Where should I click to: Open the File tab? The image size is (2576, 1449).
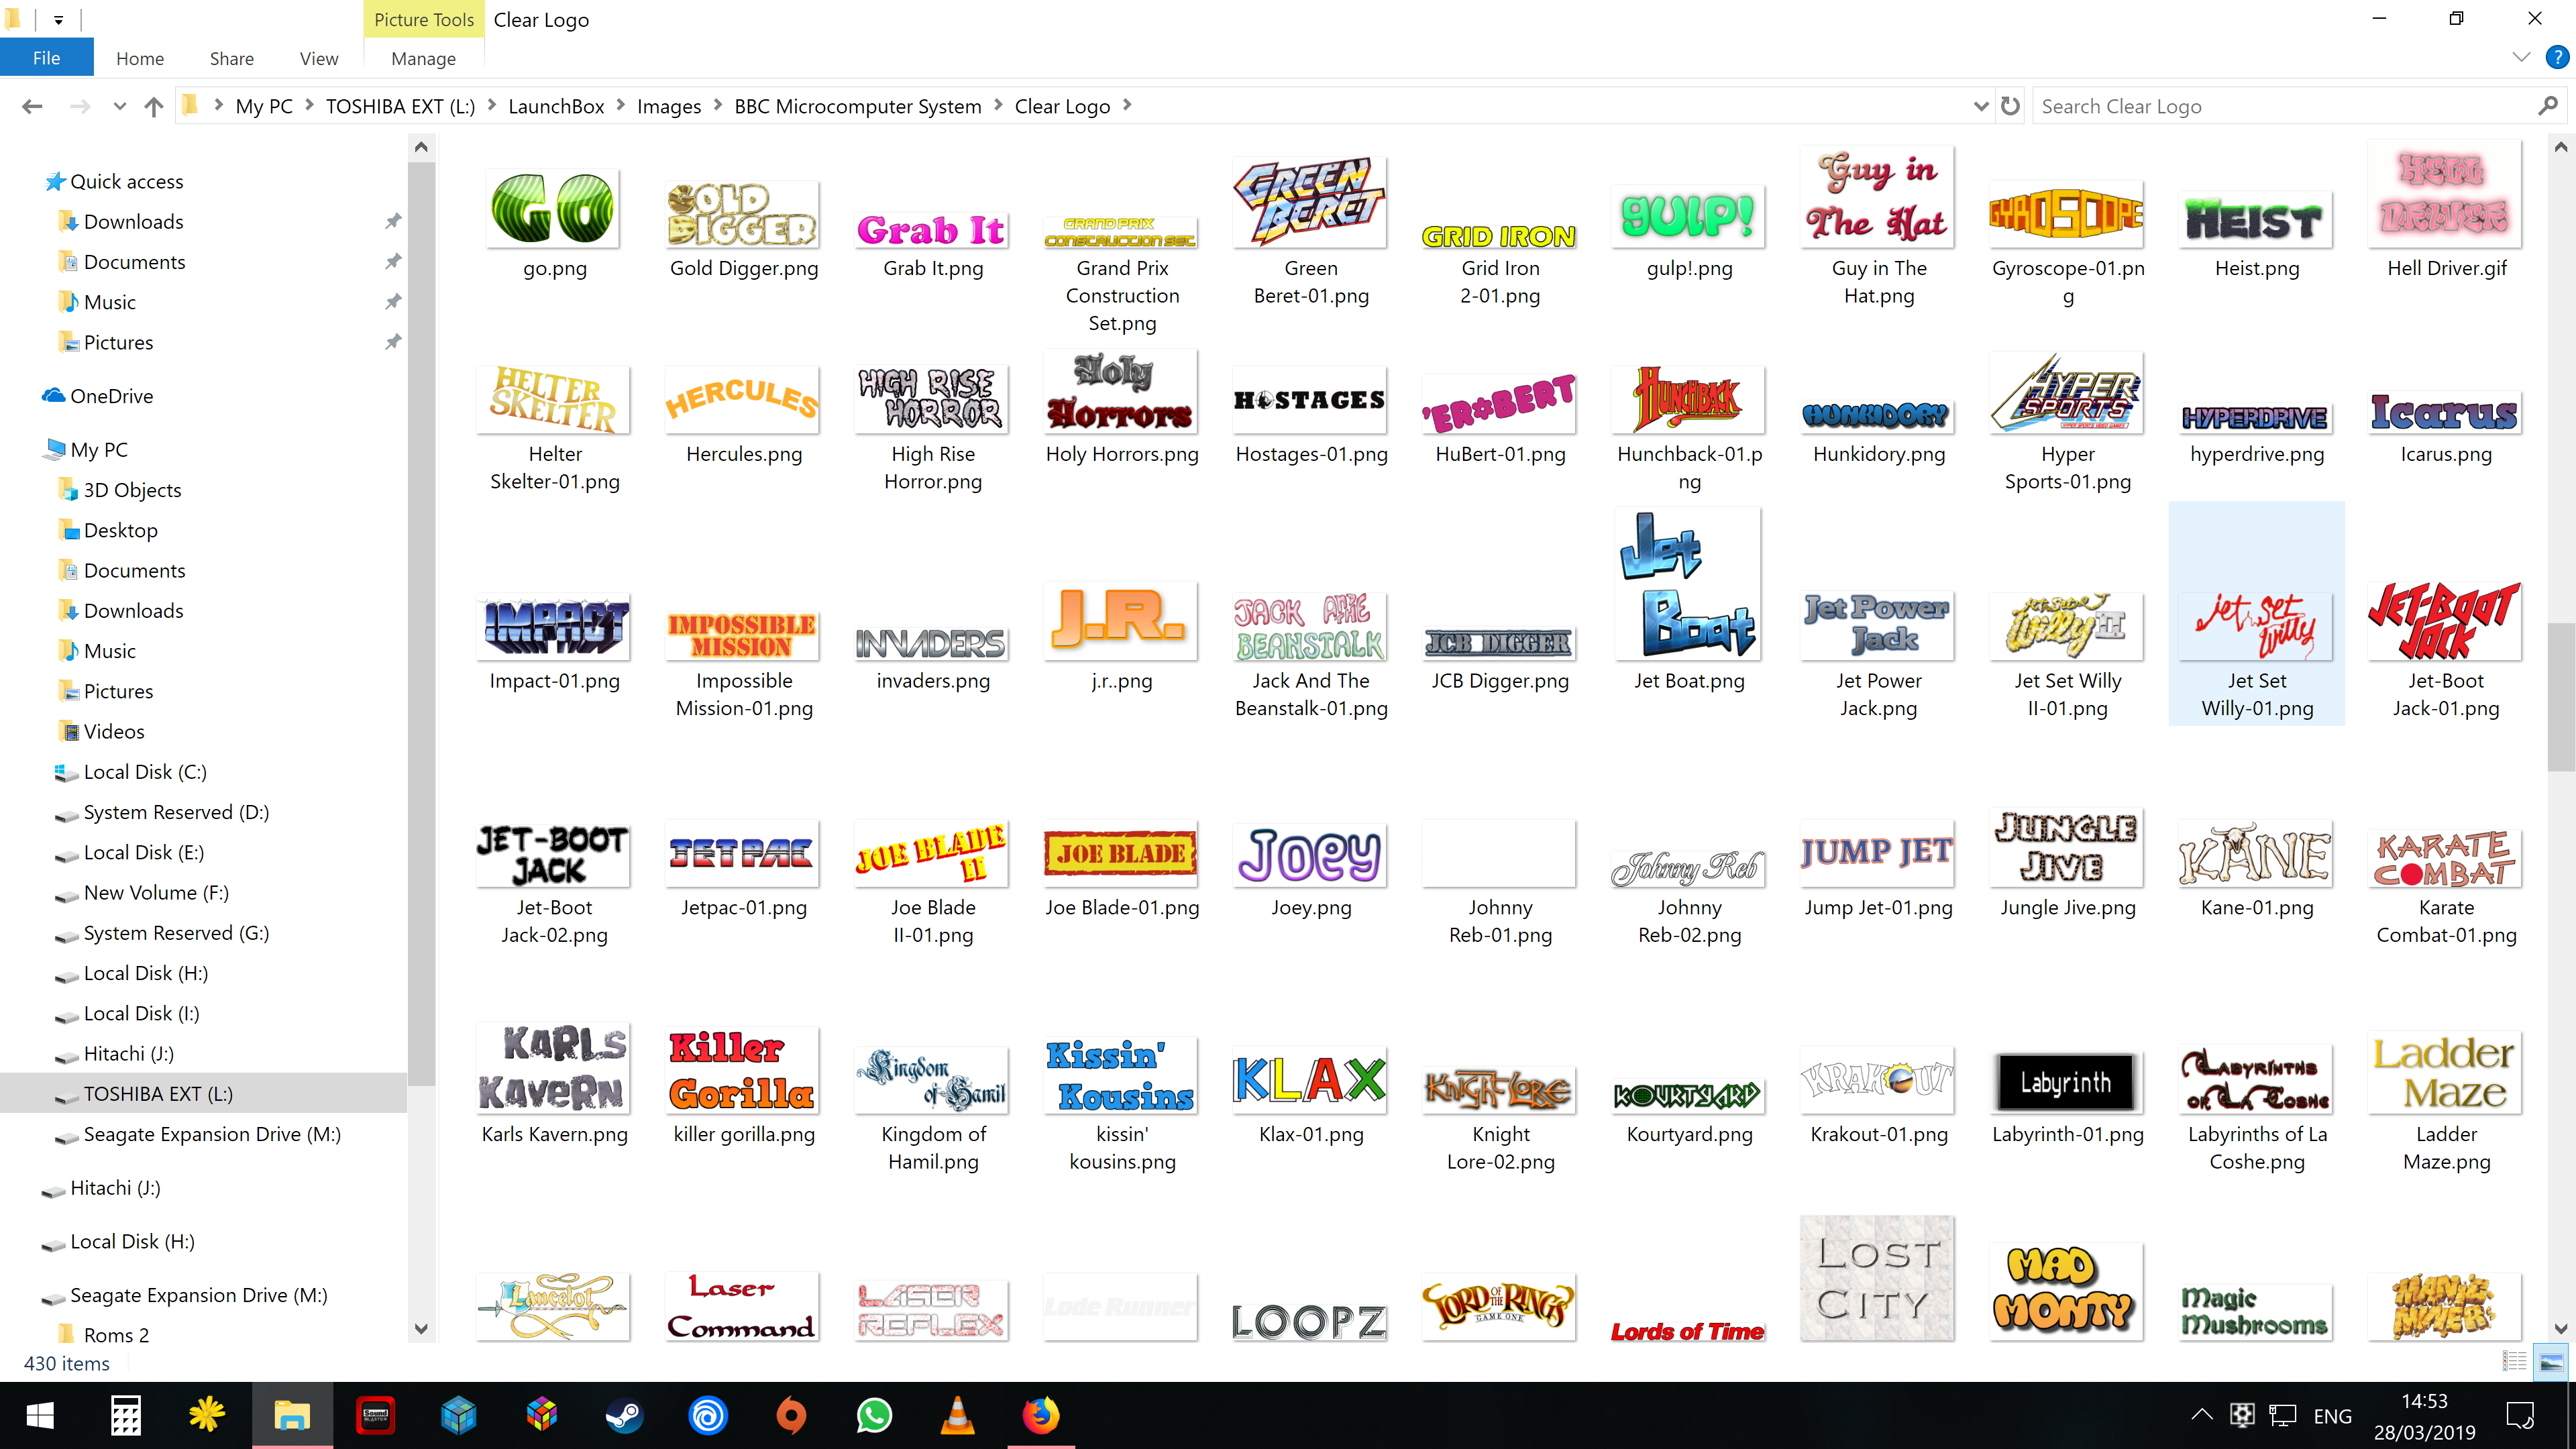tap(47, 58)
